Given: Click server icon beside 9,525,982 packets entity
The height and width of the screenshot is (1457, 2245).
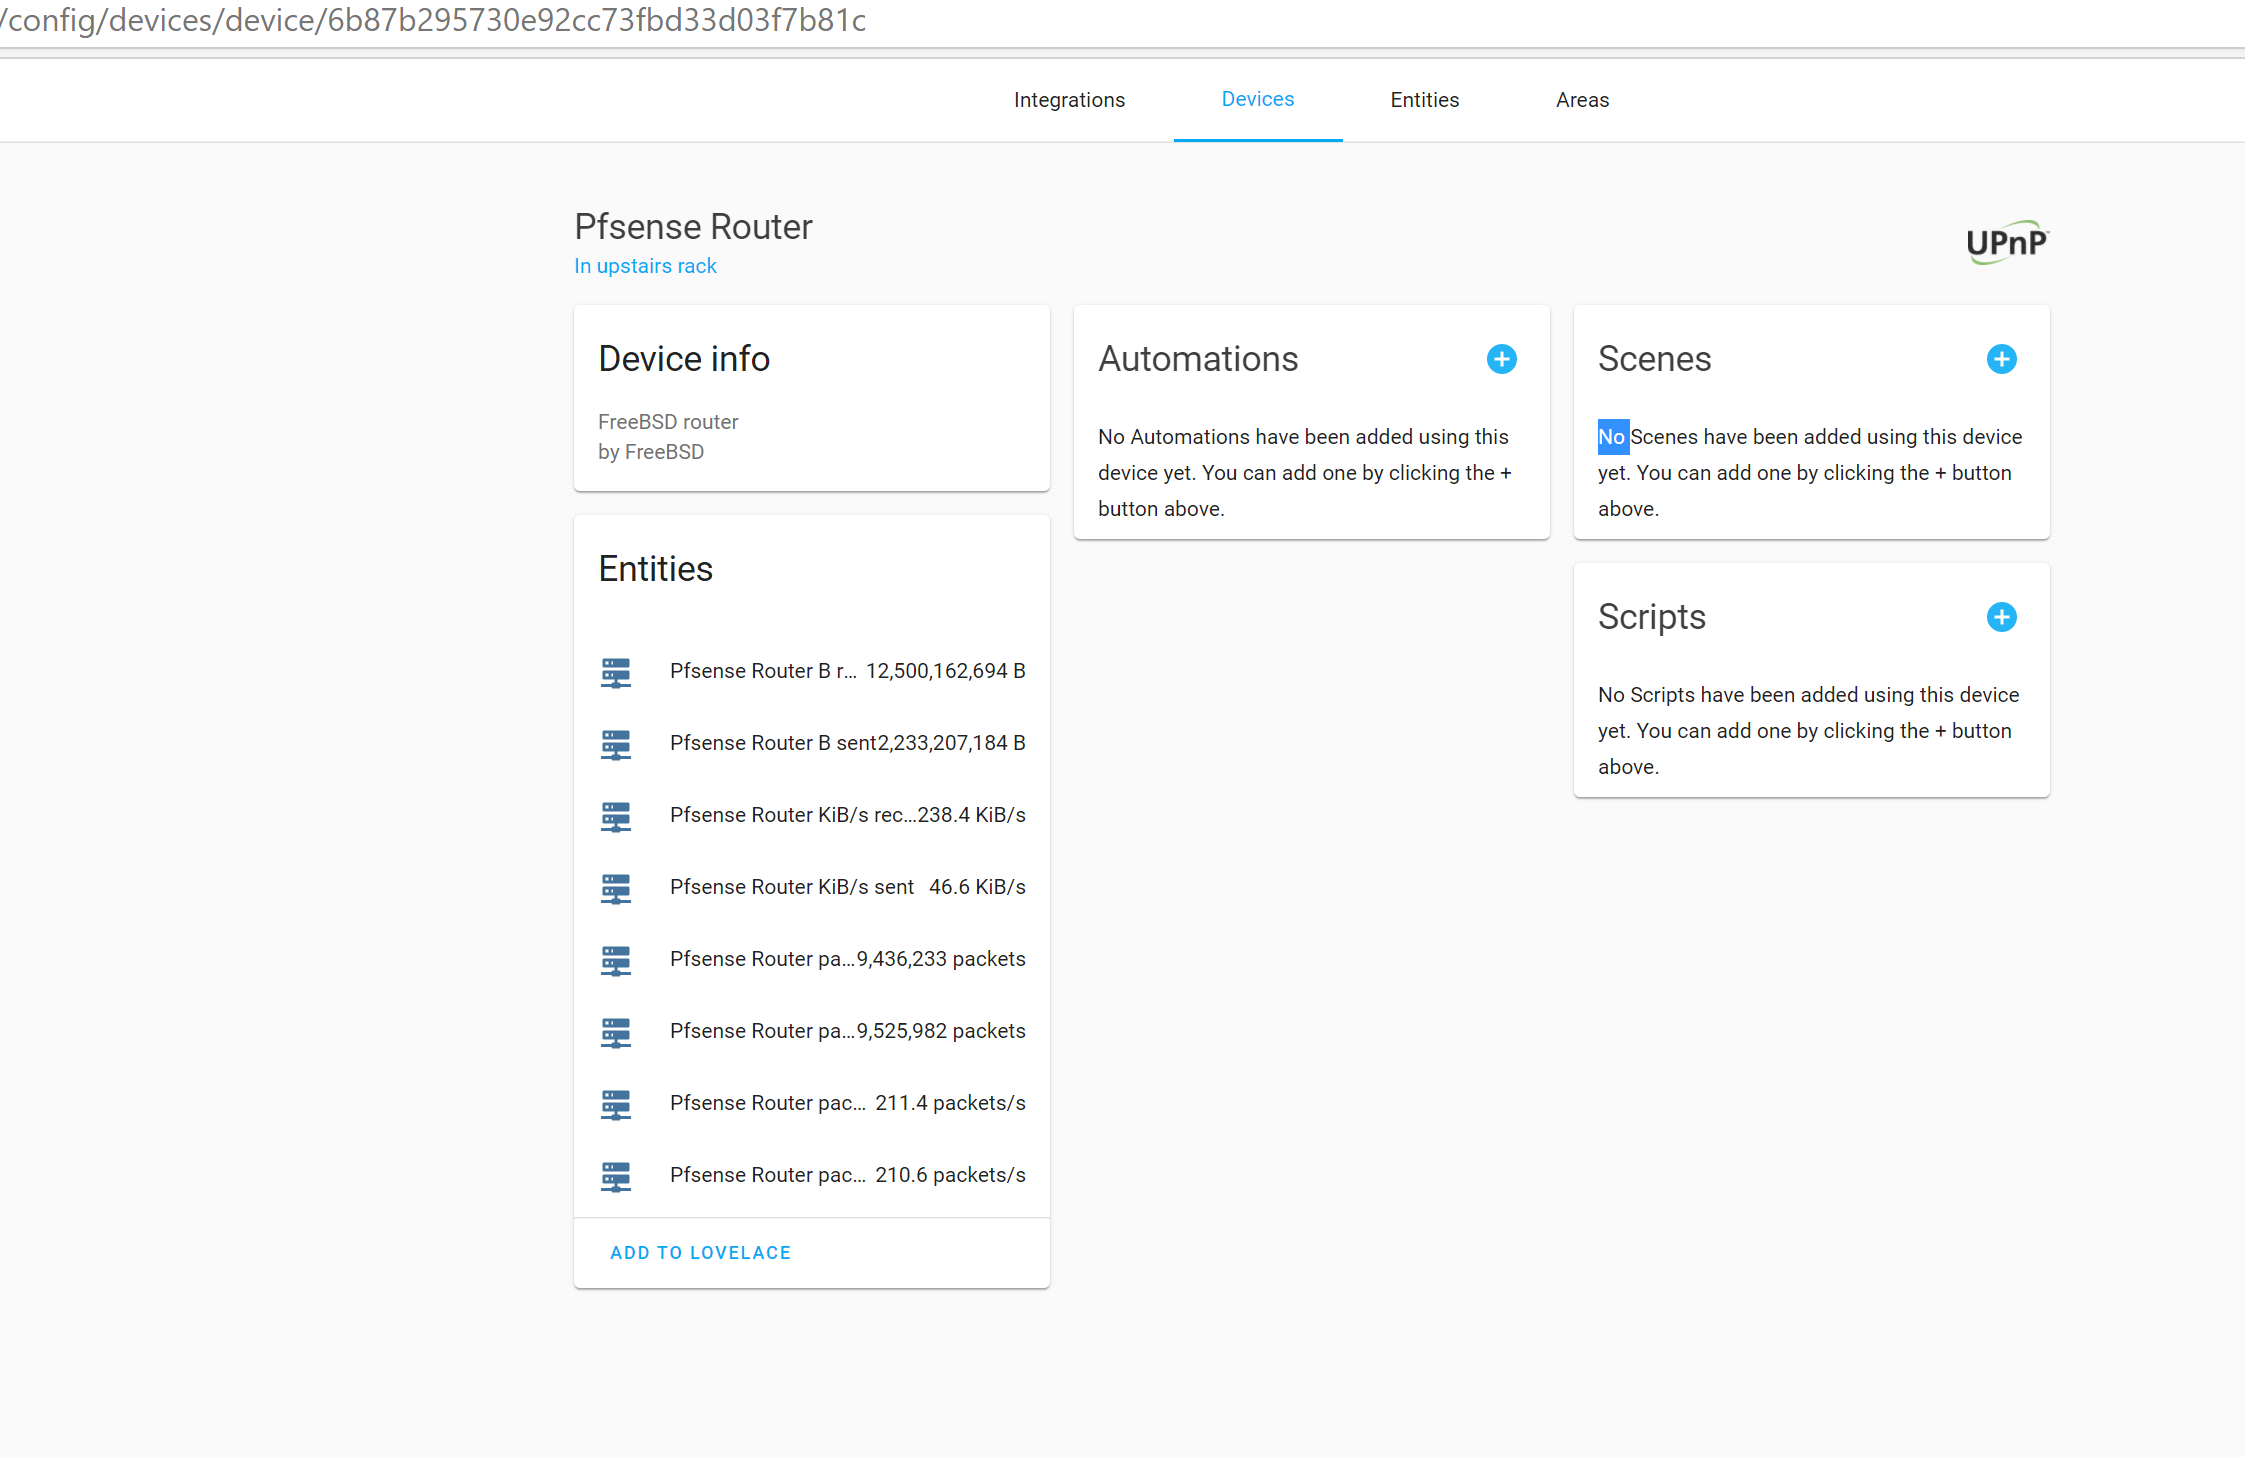Looking at the screenshot, I should 616,1032.
